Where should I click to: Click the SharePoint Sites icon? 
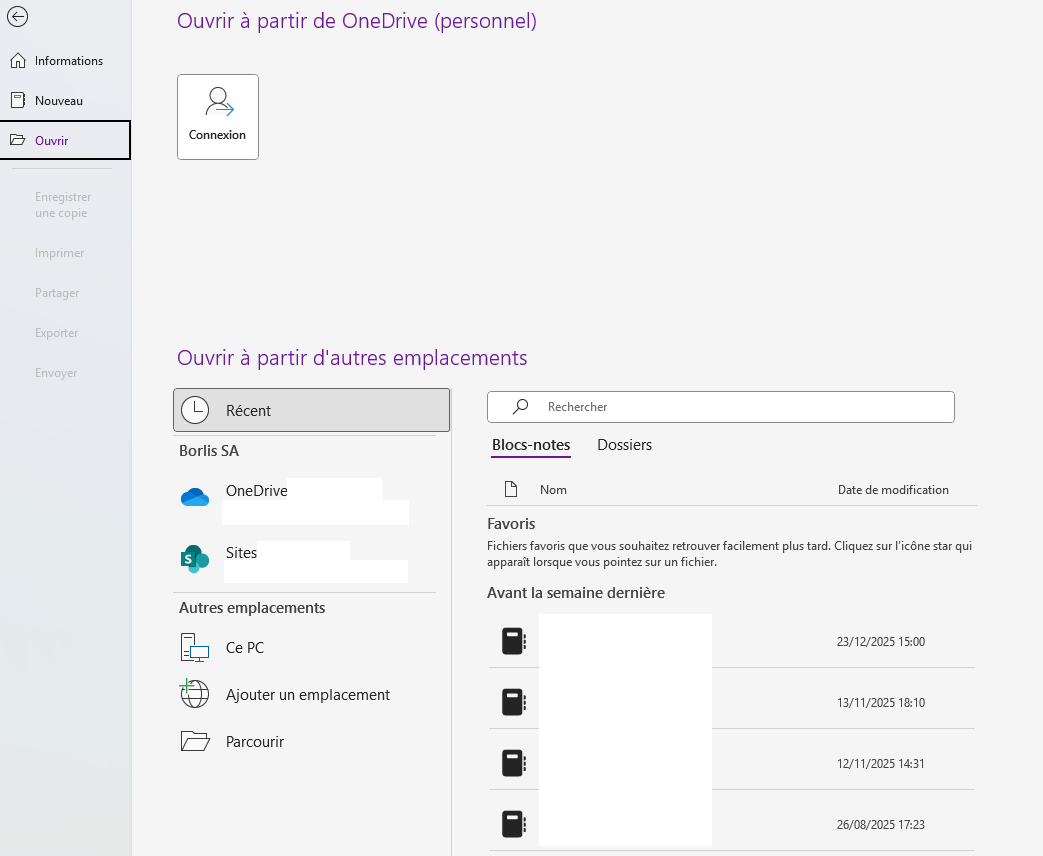(195, 559)
